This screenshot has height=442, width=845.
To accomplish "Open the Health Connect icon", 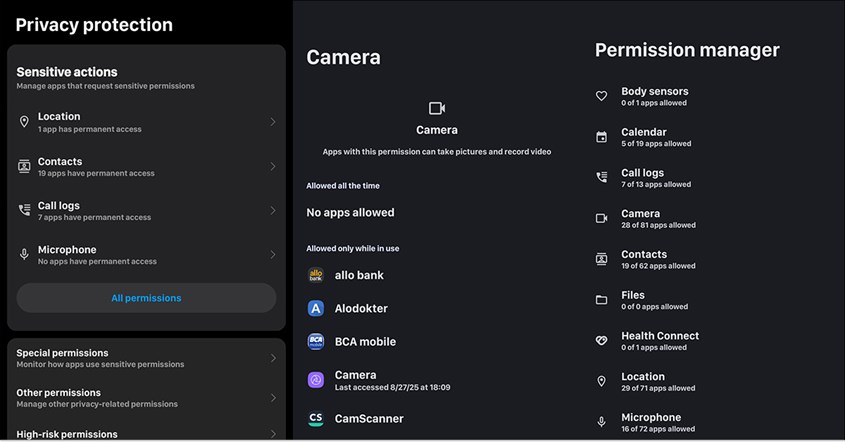I will coord(601,341).
